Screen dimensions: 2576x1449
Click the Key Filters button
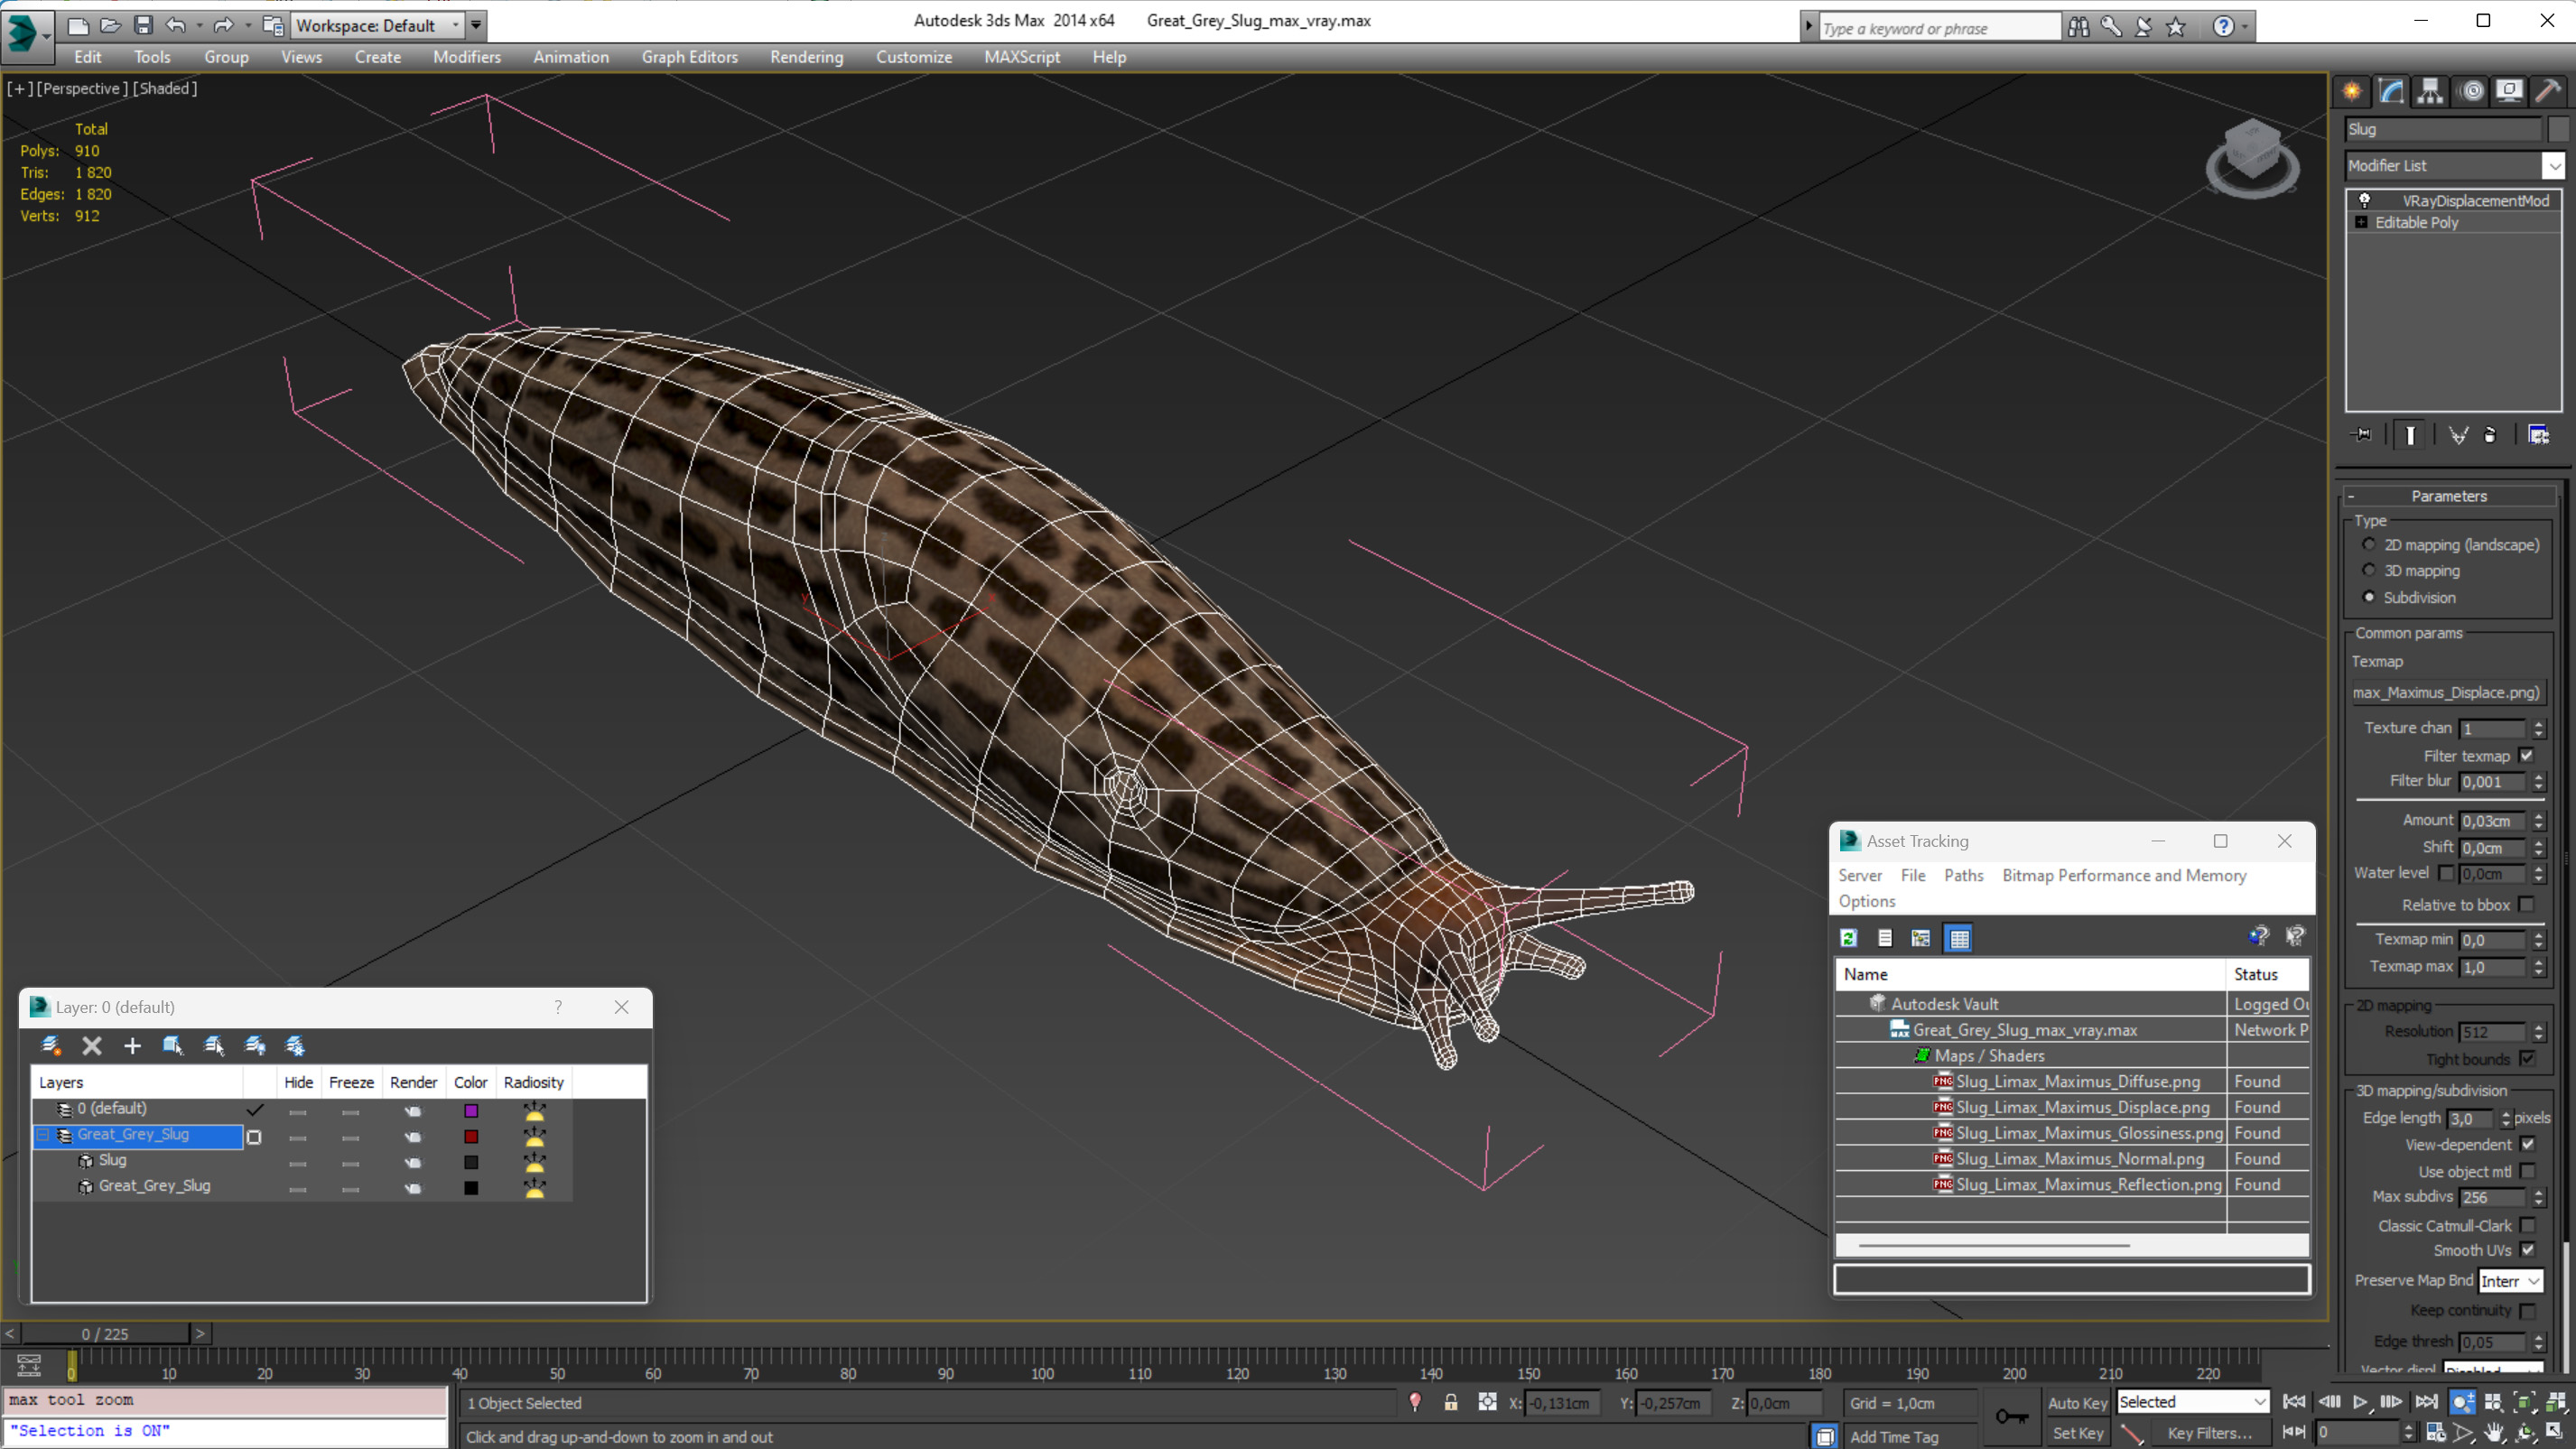click(x=2210, y=1433)
